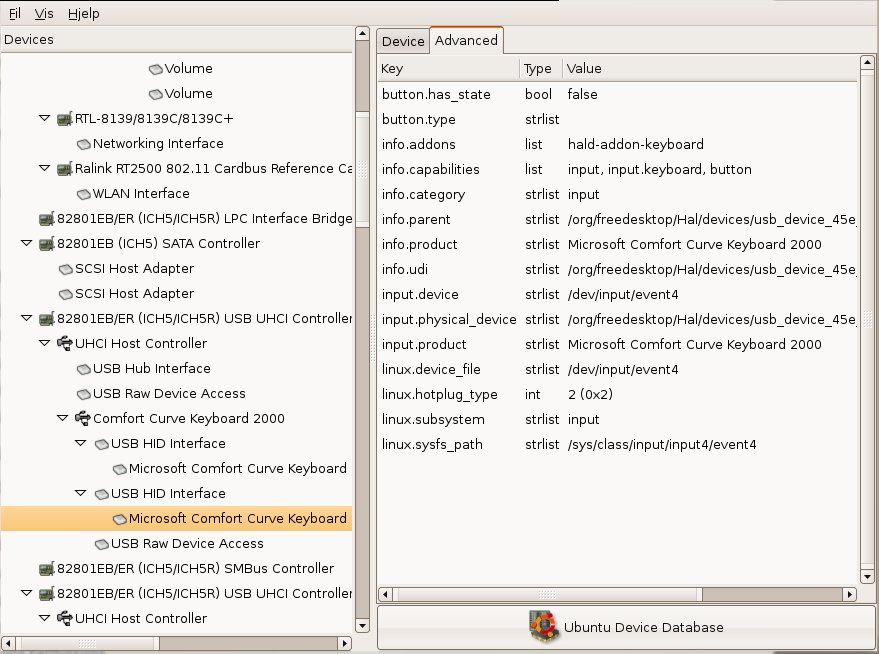Sort by the Key column header
879x654 pixels.
coord(449,68)
